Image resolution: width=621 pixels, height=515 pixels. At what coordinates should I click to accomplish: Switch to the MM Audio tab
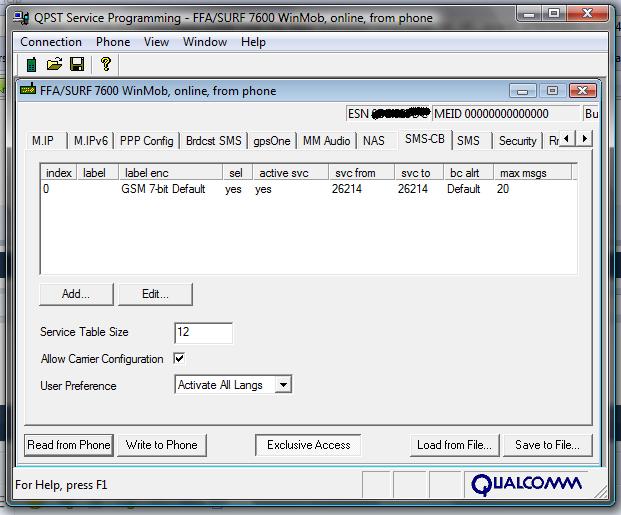[326, 141]
